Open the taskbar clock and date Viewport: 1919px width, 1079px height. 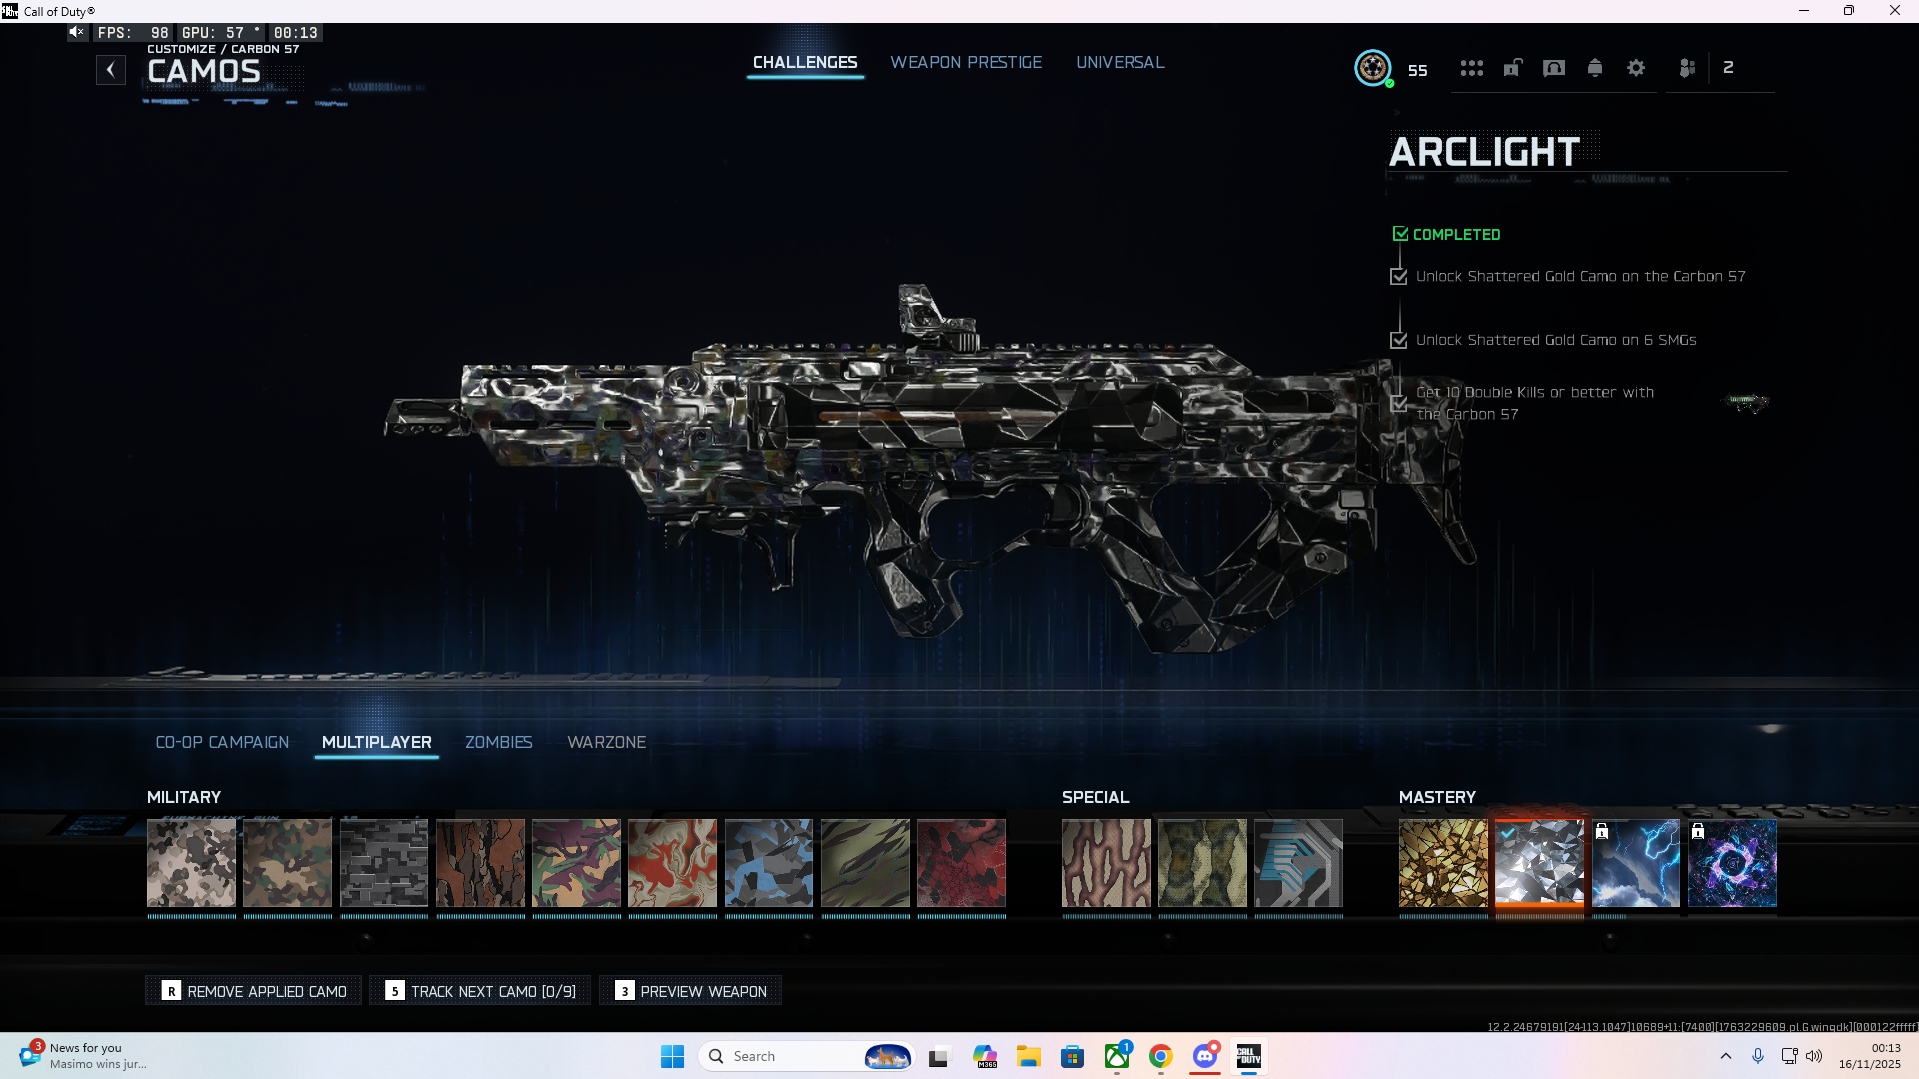pos(1870,1056)
